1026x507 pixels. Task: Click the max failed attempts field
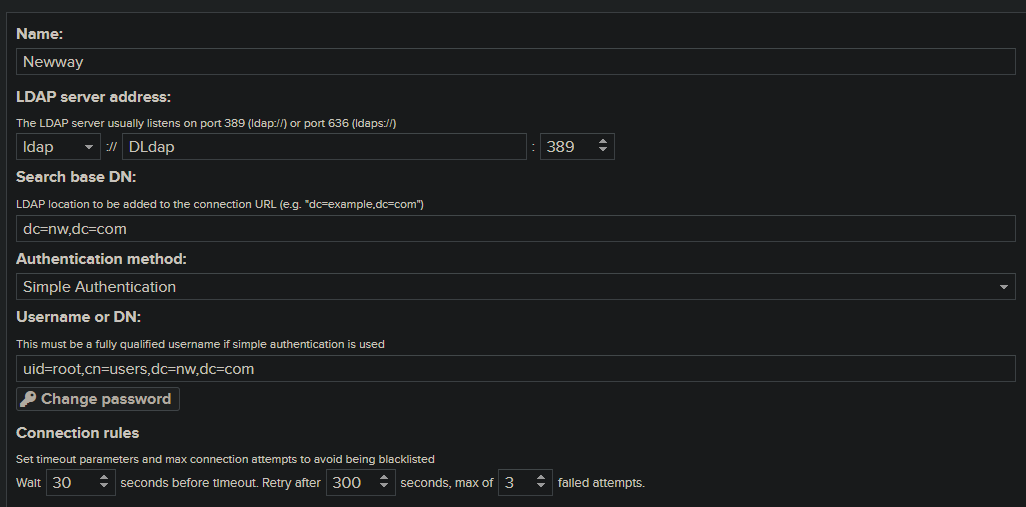pos(514,482)
